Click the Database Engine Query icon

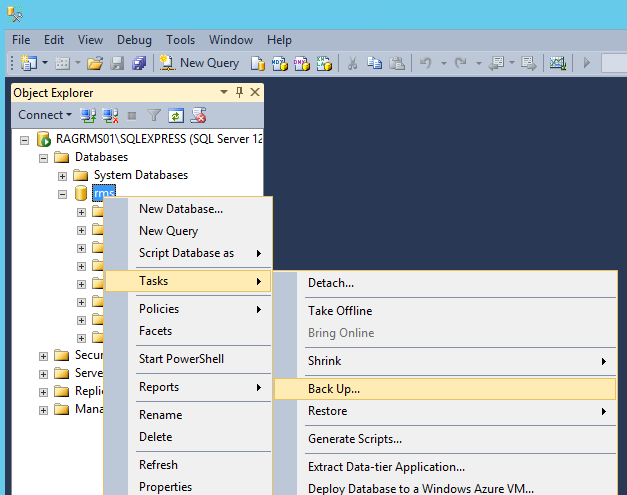[x=258, y=63]
